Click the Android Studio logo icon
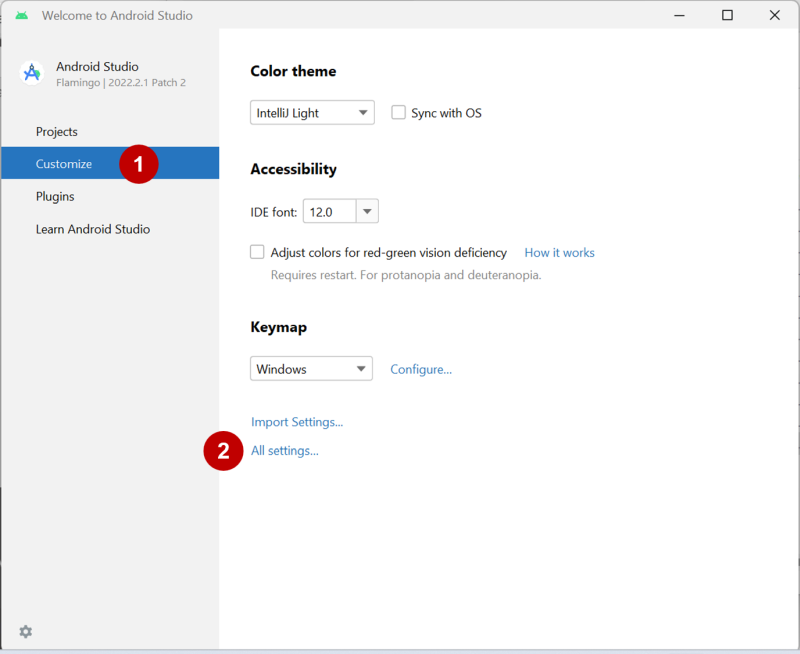Viewport: 800px width, 654px height. [32, 73]
